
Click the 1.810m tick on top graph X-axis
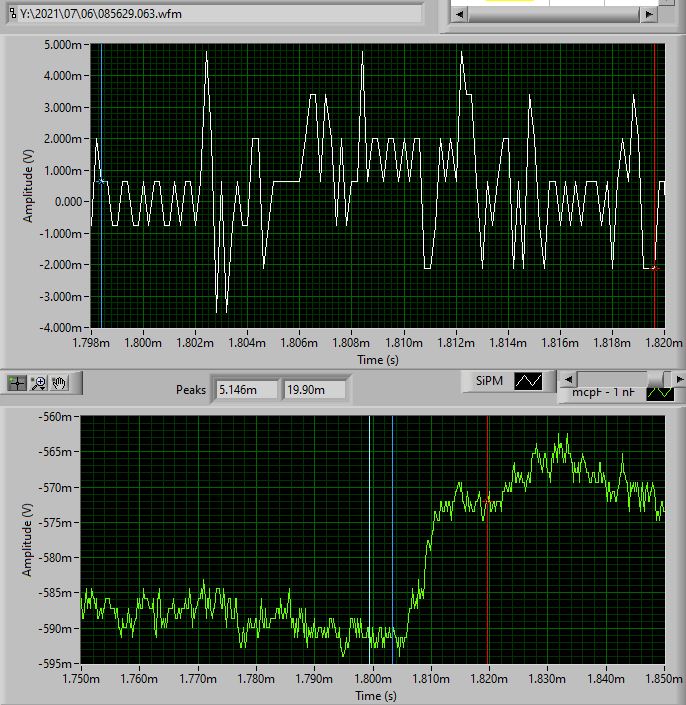pos(404,343)
